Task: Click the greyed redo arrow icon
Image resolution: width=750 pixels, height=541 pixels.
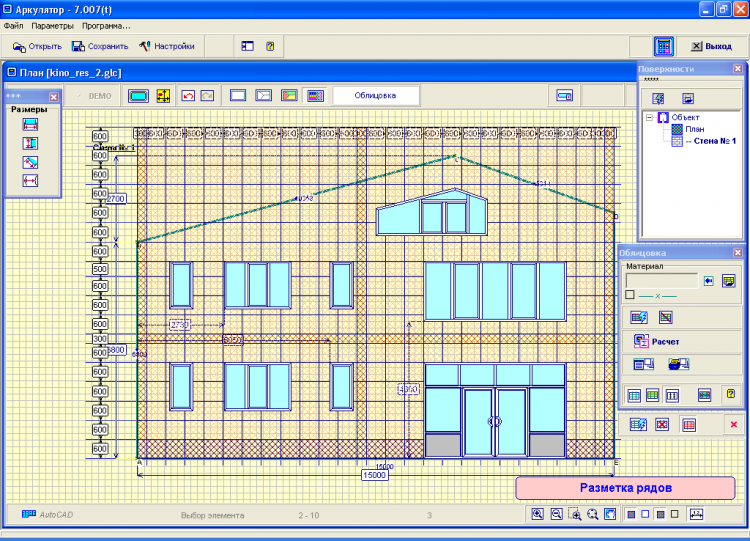Action: point(207,96)
